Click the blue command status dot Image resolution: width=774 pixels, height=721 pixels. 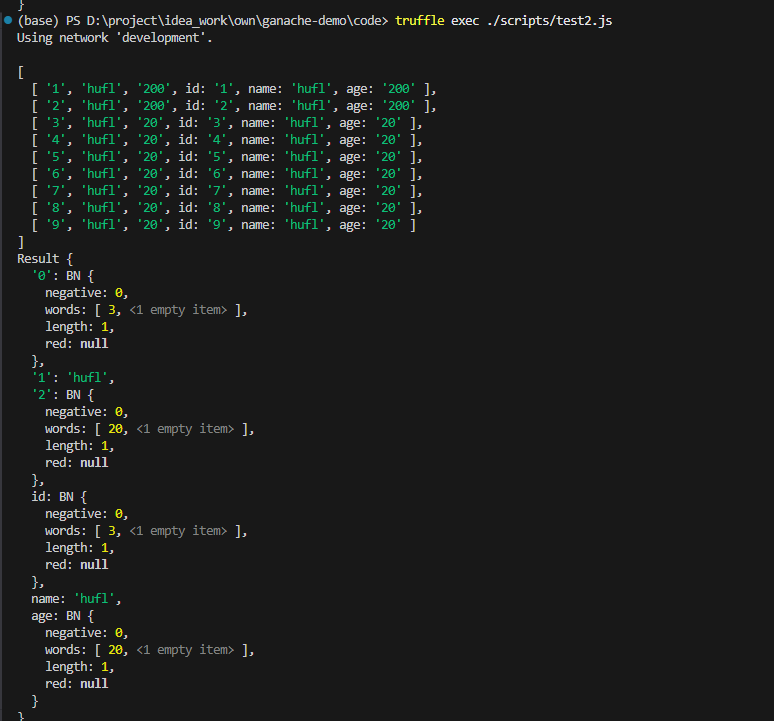[7, 20]
